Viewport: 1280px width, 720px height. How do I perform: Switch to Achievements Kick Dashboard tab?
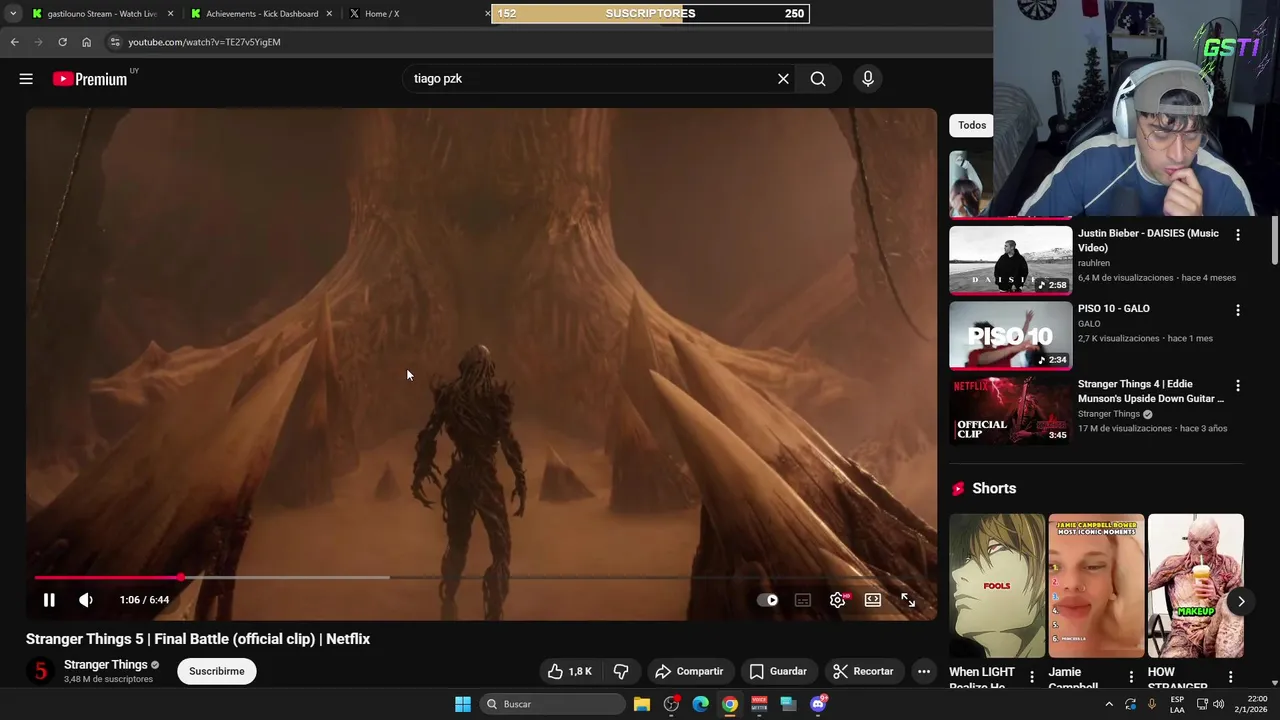262,14
